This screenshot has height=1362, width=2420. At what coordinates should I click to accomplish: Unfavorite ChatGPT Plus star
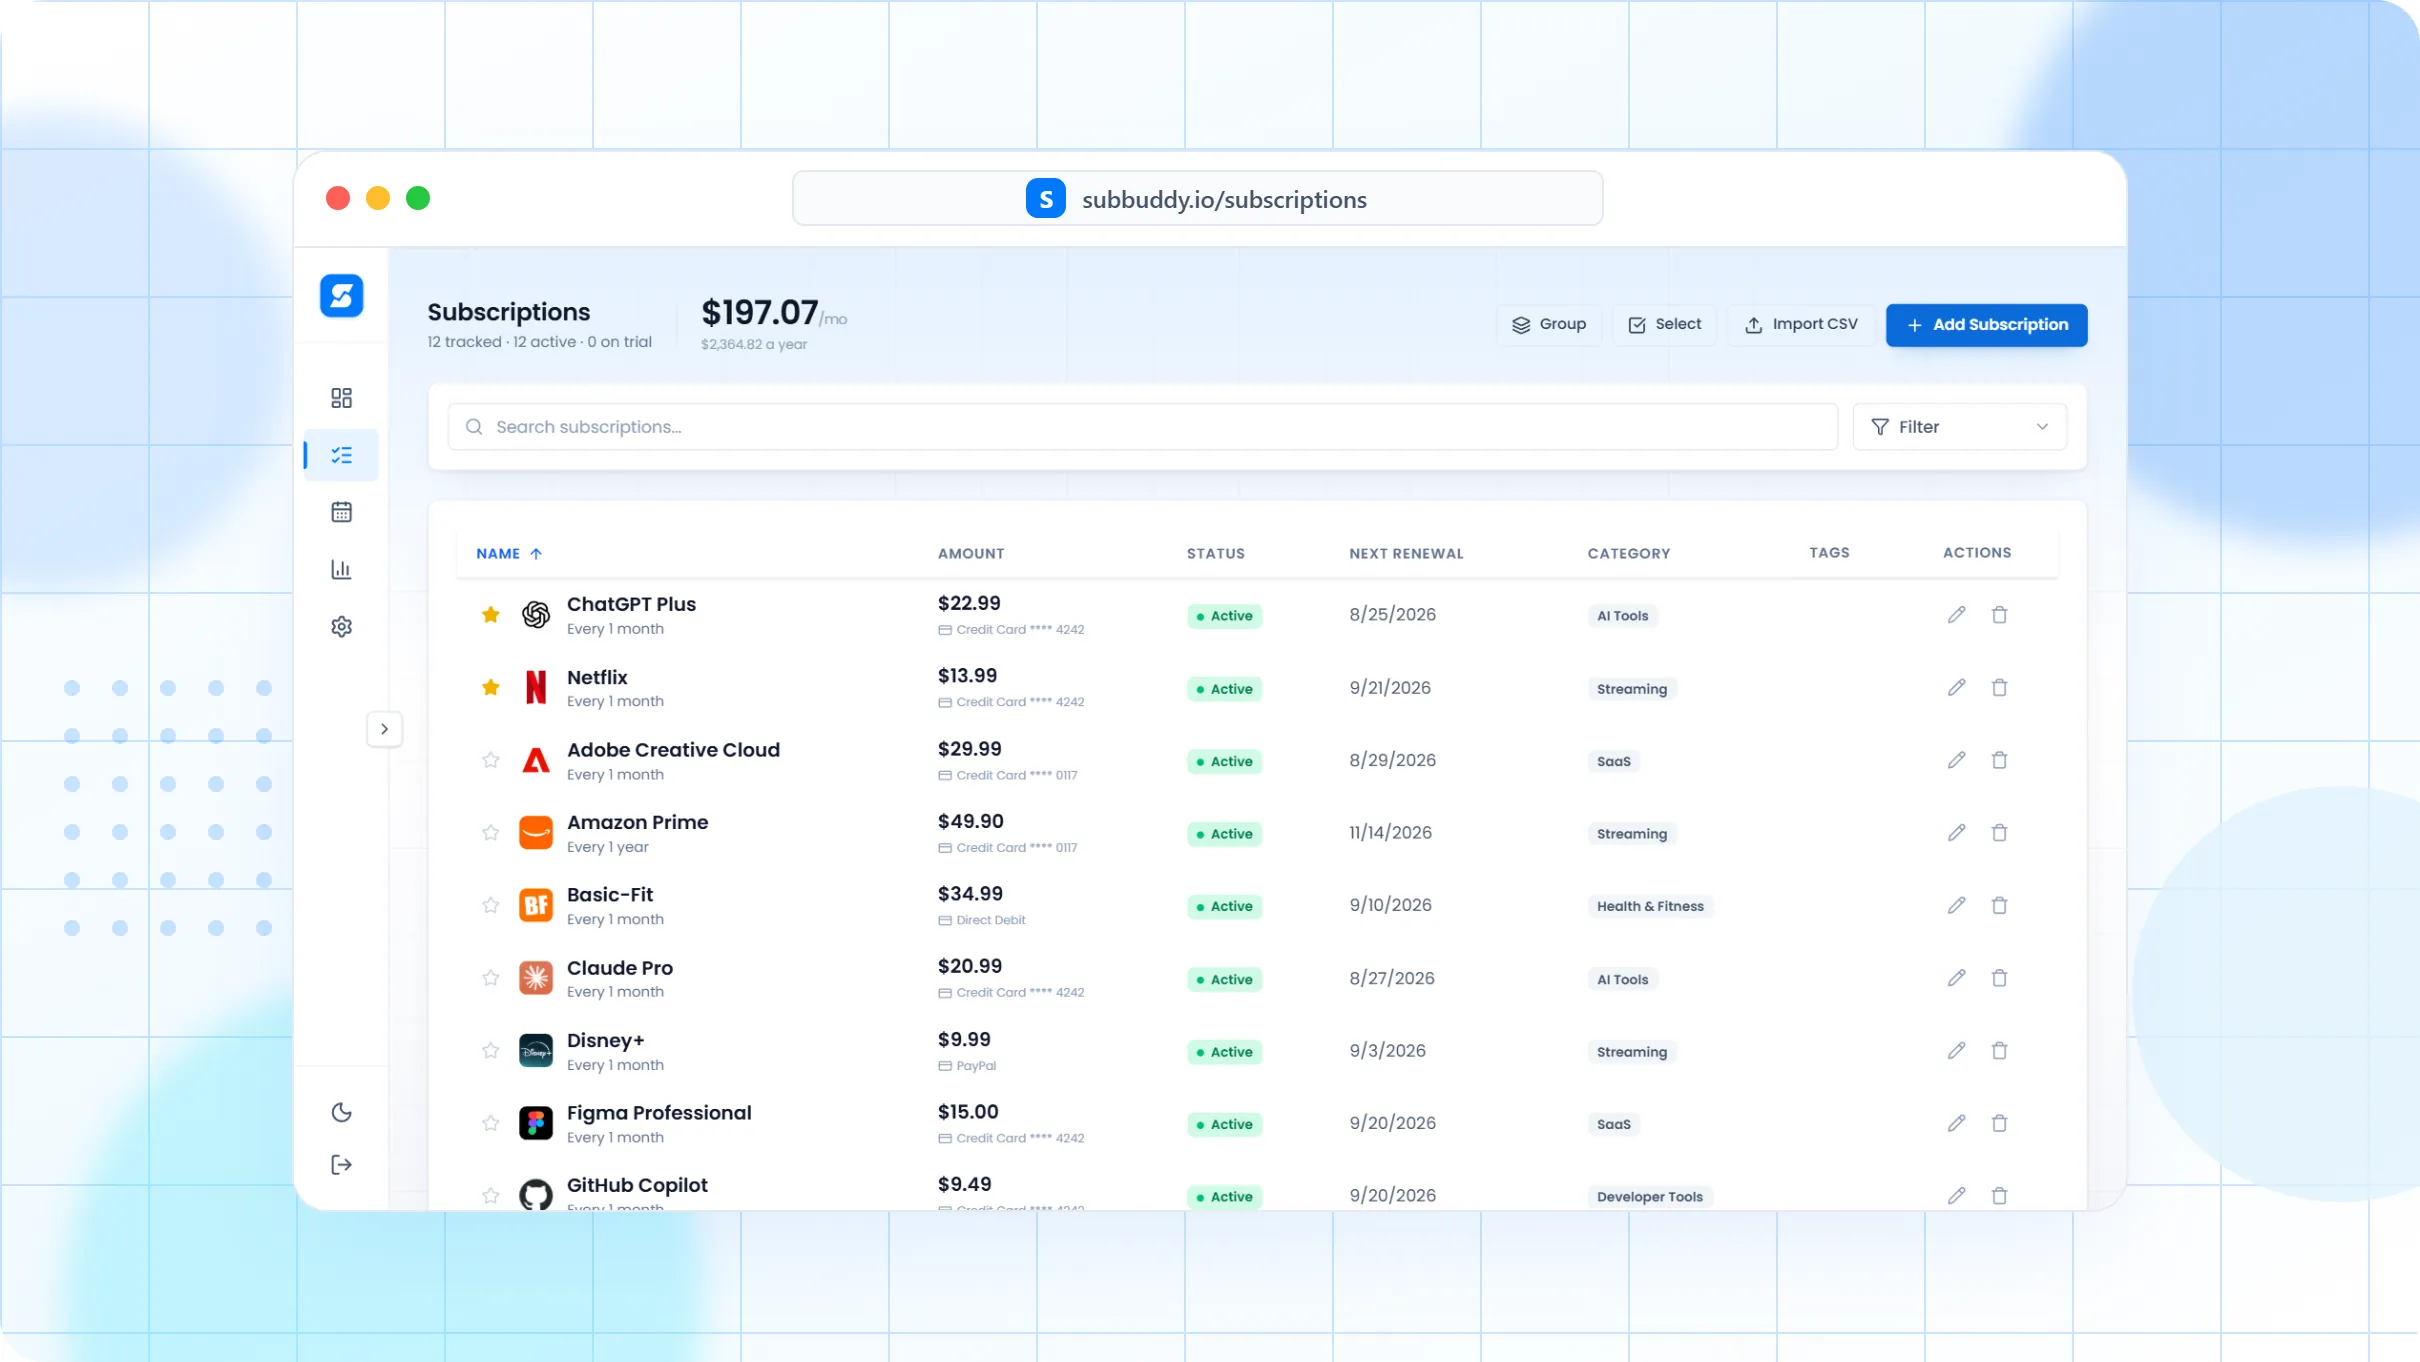coord(490,615)
